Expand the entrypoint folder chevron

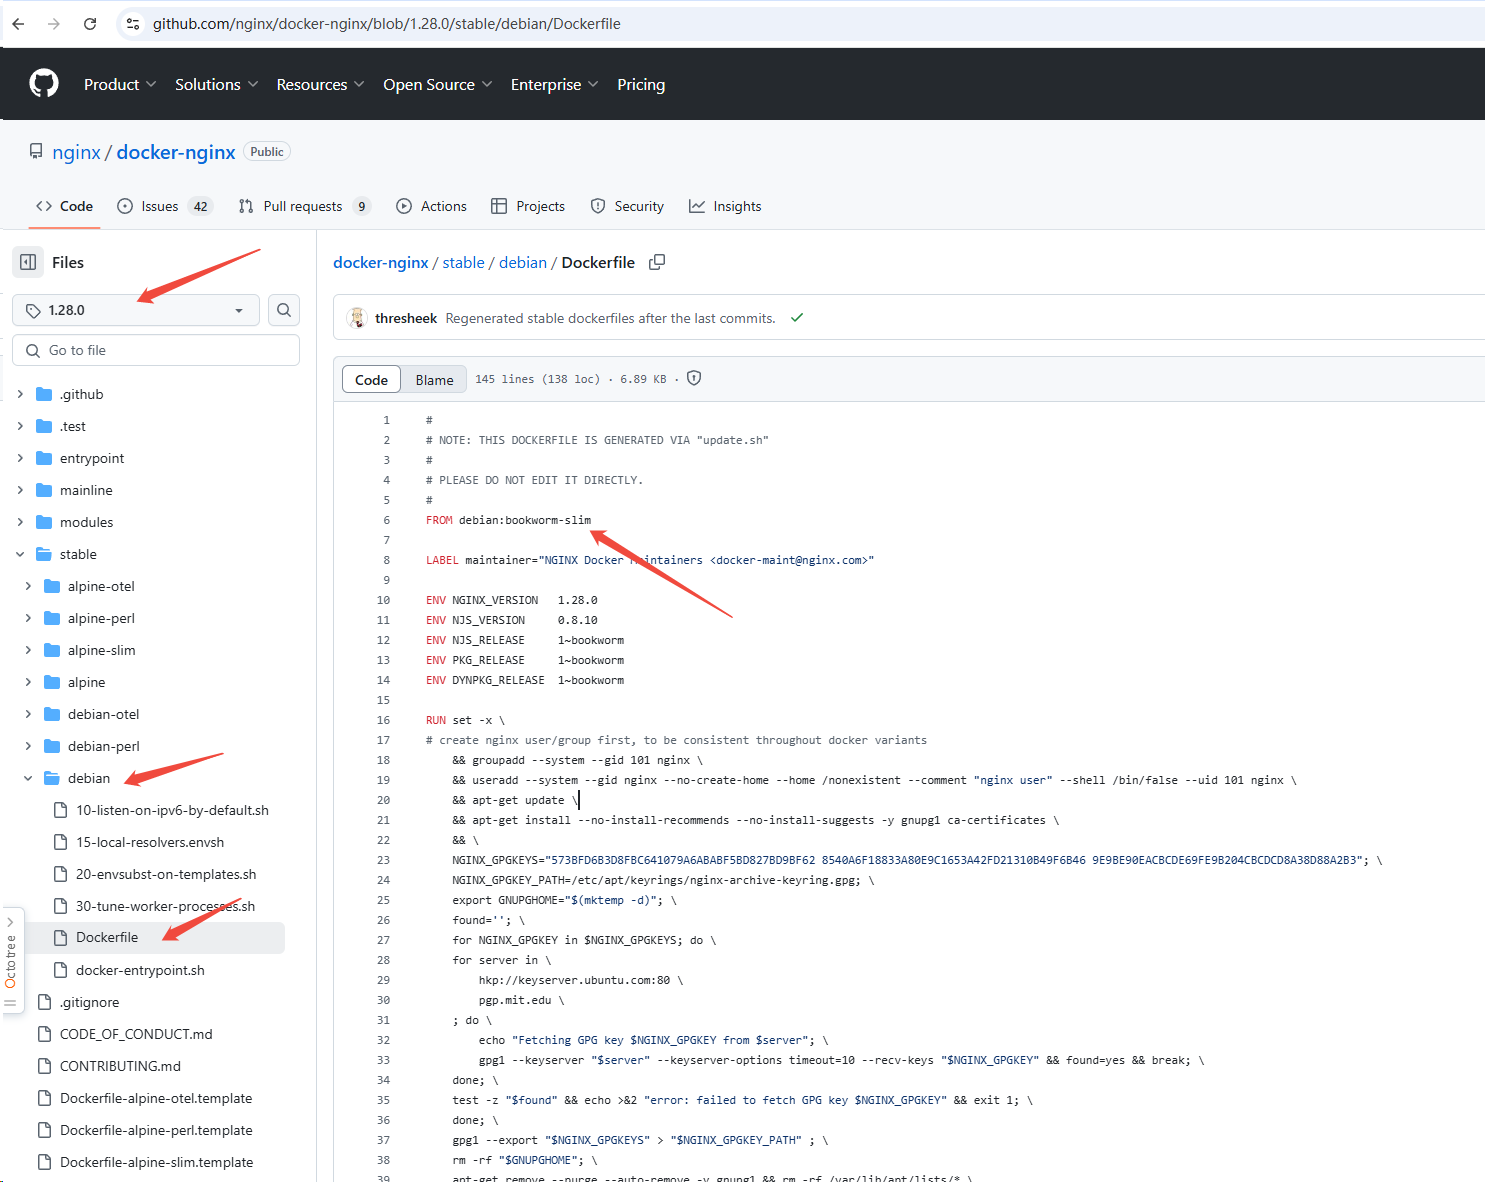point(20,458)
